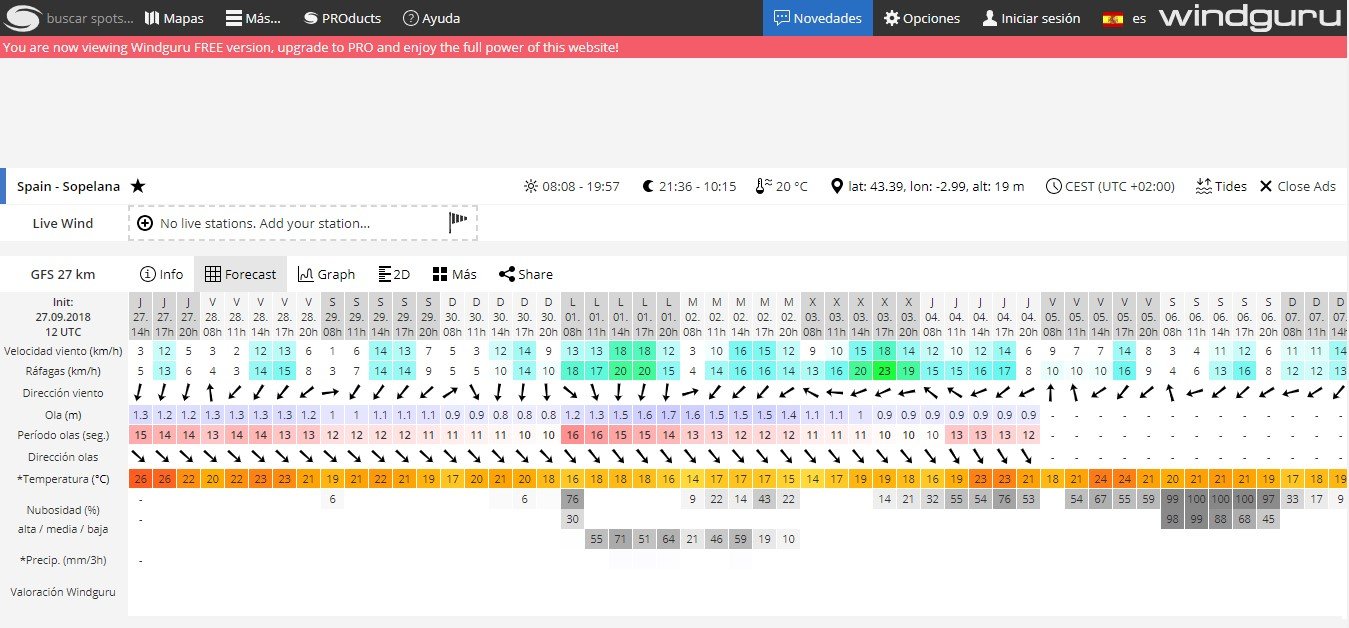Viewport: 1349px width, 628px height.
Task: Click the plus icon to add a station
Action: 145,223
